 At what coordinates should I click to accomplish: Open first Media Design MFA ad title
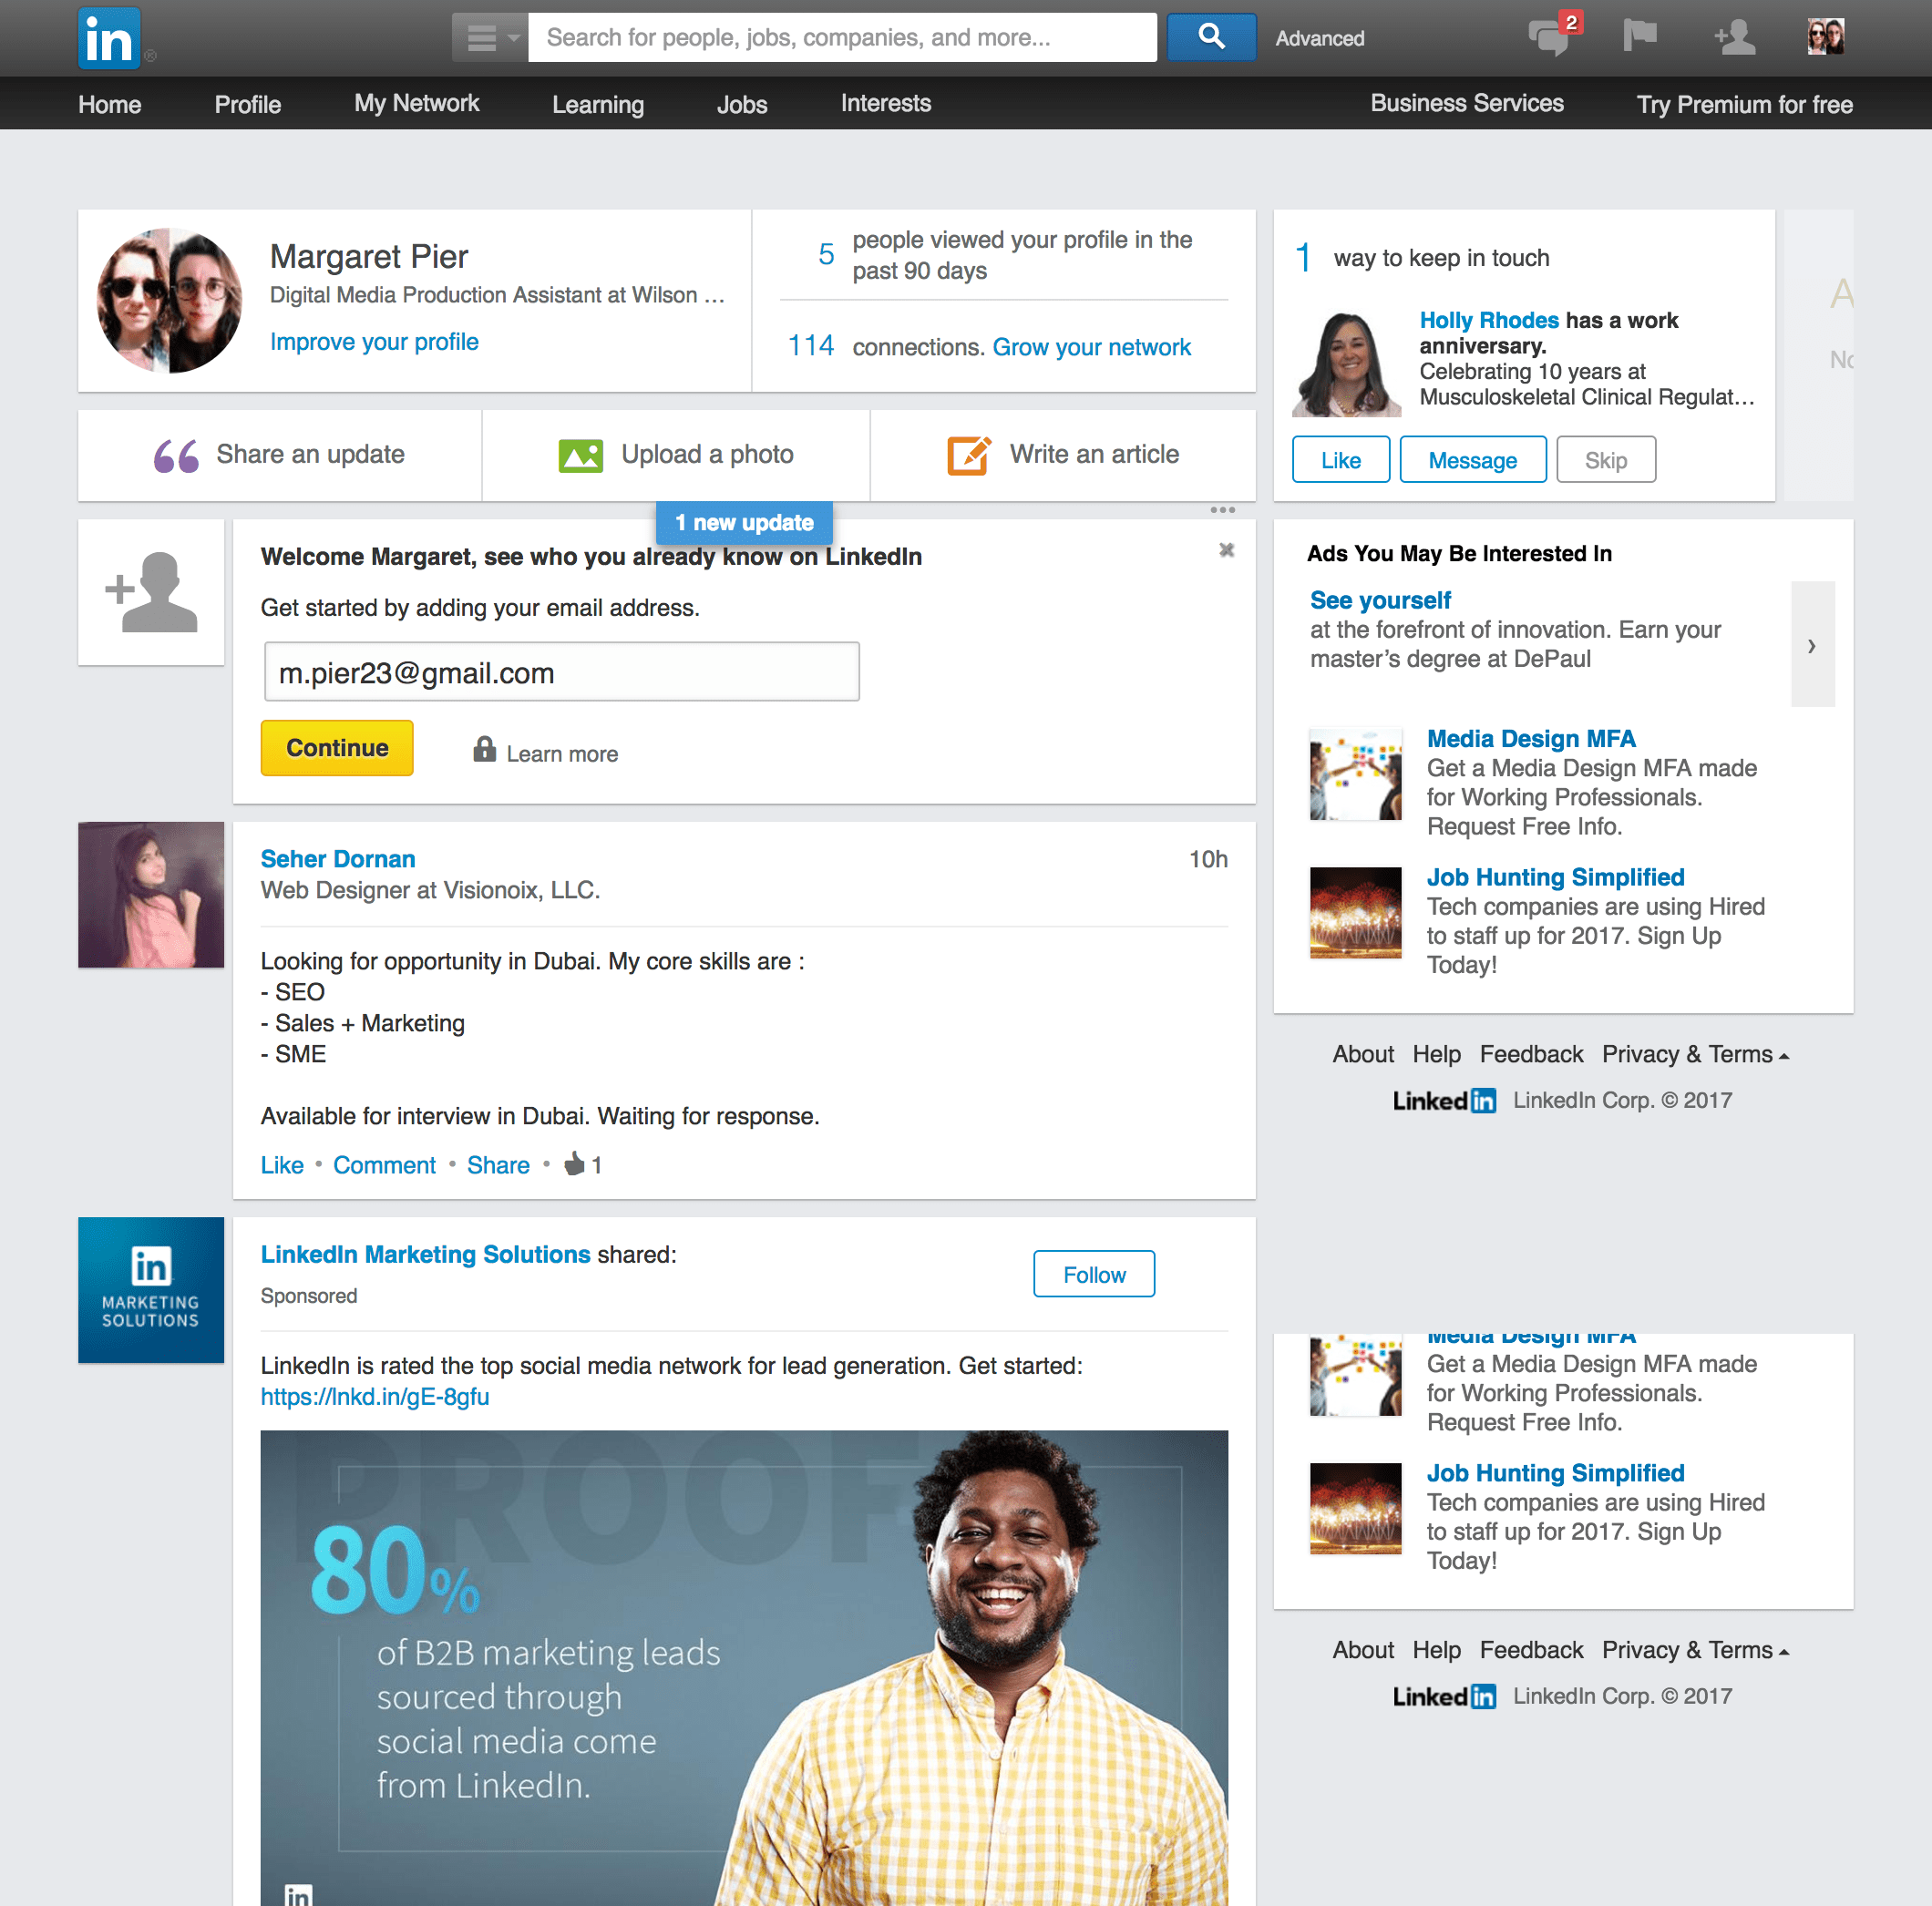pyautogui.click(x=1530, y=739)
